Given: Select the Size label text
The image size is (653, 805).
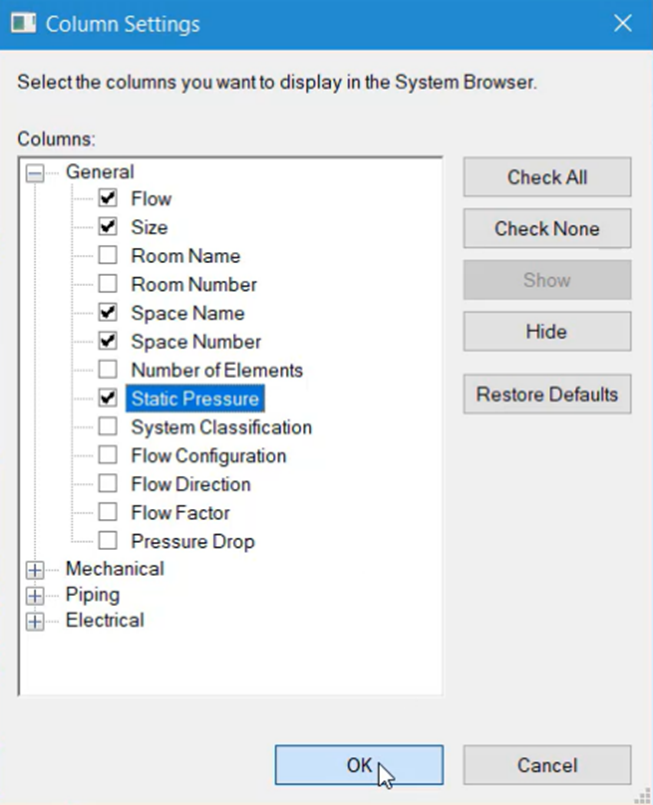Looking at the screenshot, I should 149,227.
